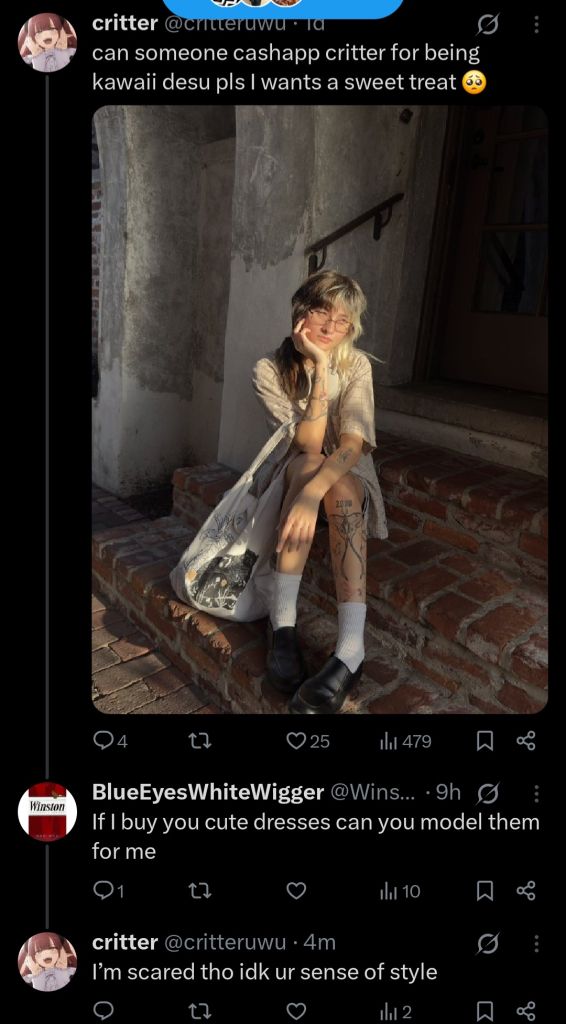This screenshot has width=566, height=1024.
Task: Share critter's cashapp photo post
Action: [x=526, y=741]
